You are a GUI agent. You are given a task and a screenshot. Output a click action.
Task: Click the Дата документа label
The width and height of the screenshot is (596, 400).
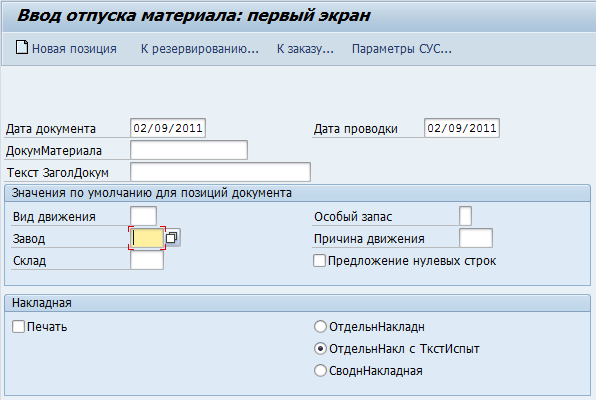click(51, 129)
